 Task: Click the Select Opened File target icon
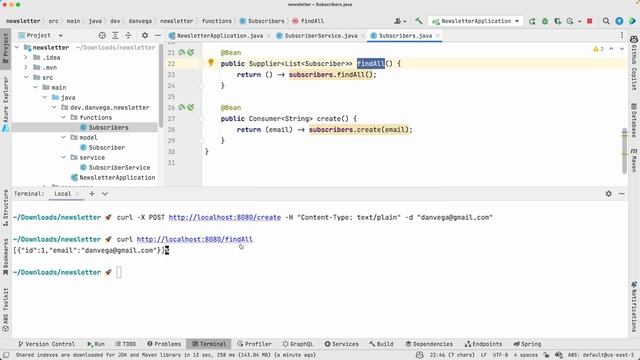click(102, 36)
